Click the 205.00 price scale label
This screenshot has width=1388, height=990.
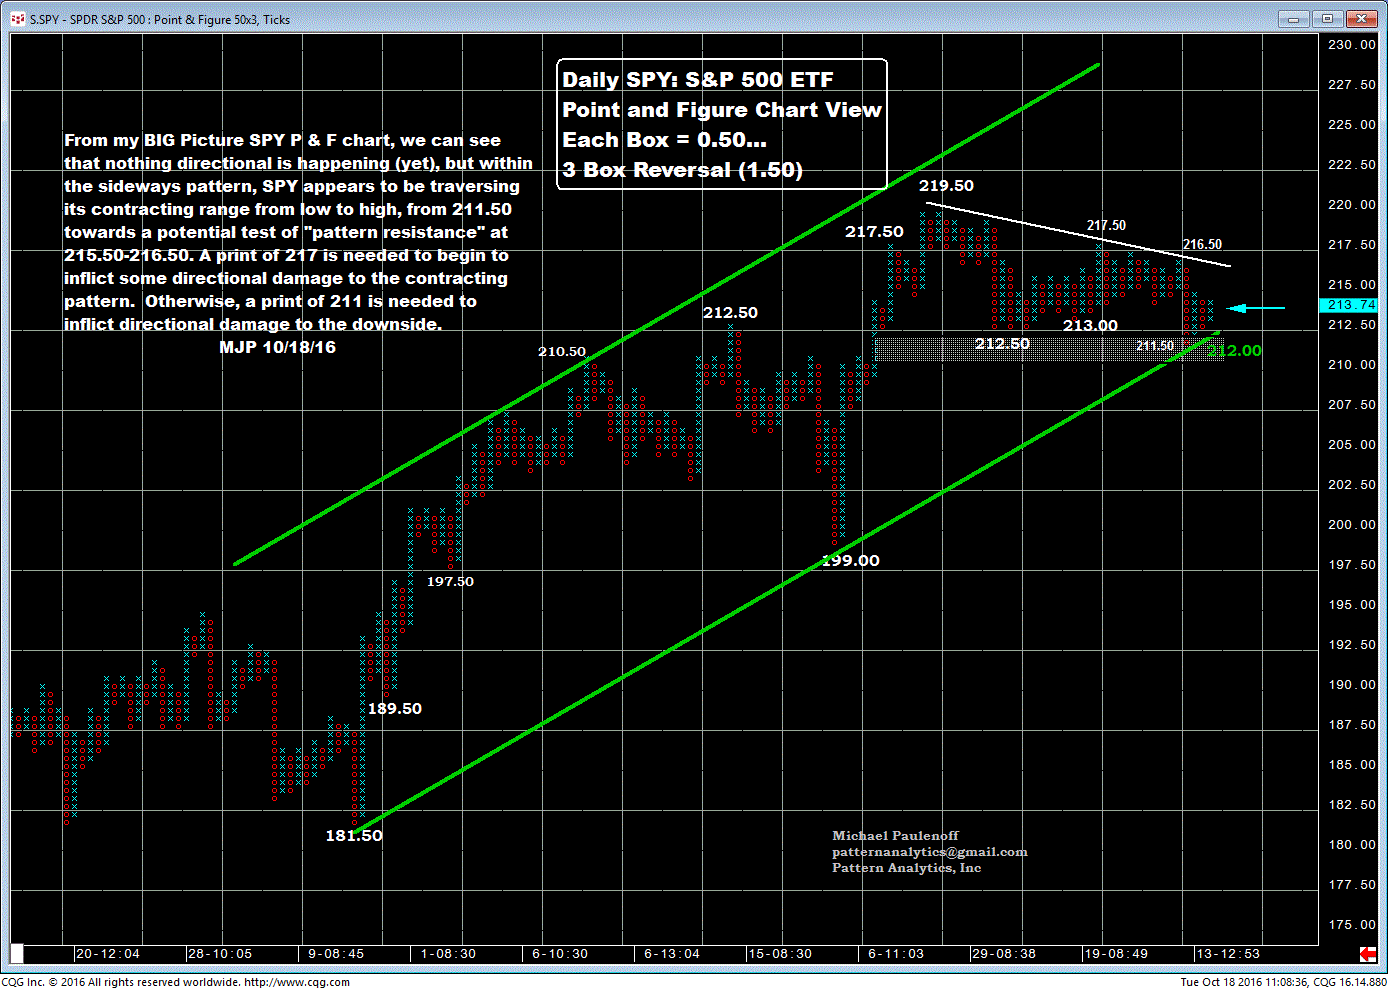(x=1352, y=445)
